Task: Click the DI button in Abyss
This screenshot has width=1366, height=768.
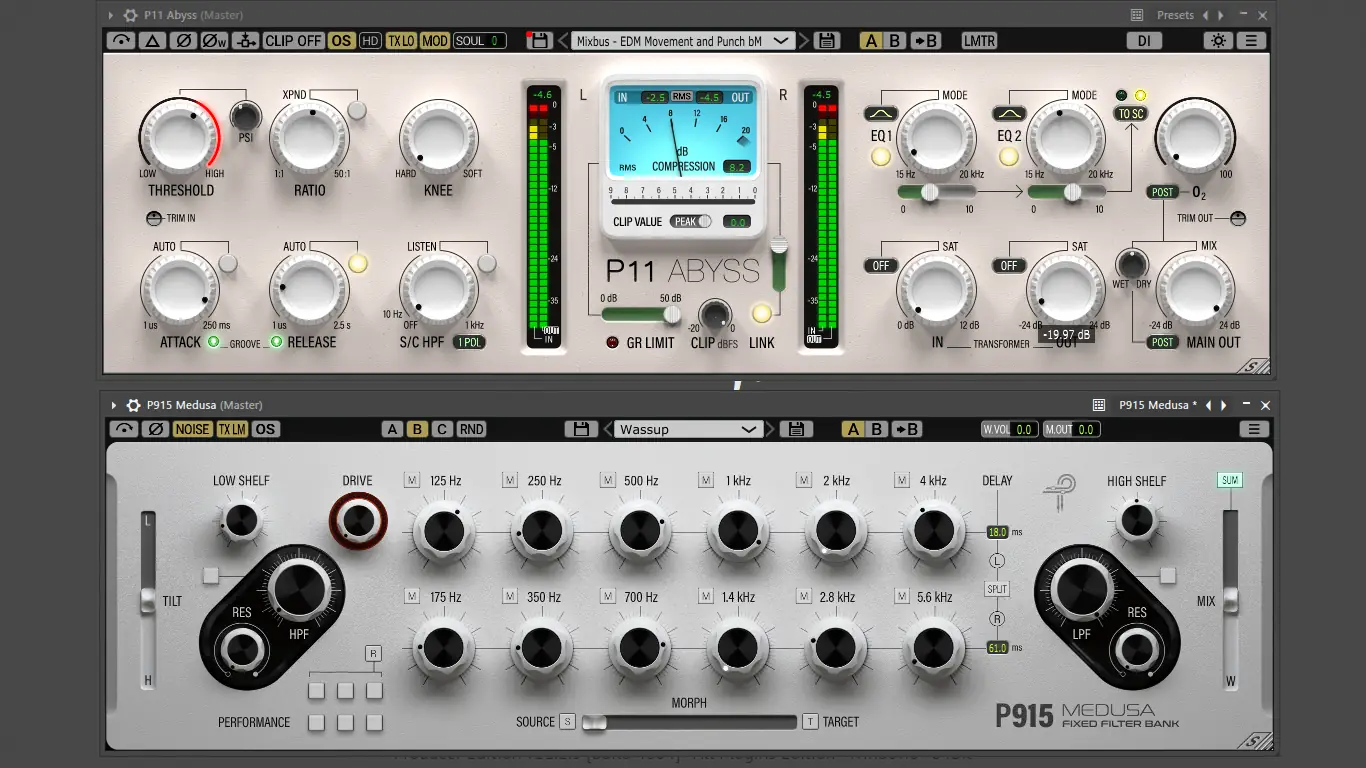Action: point(1144,41)
